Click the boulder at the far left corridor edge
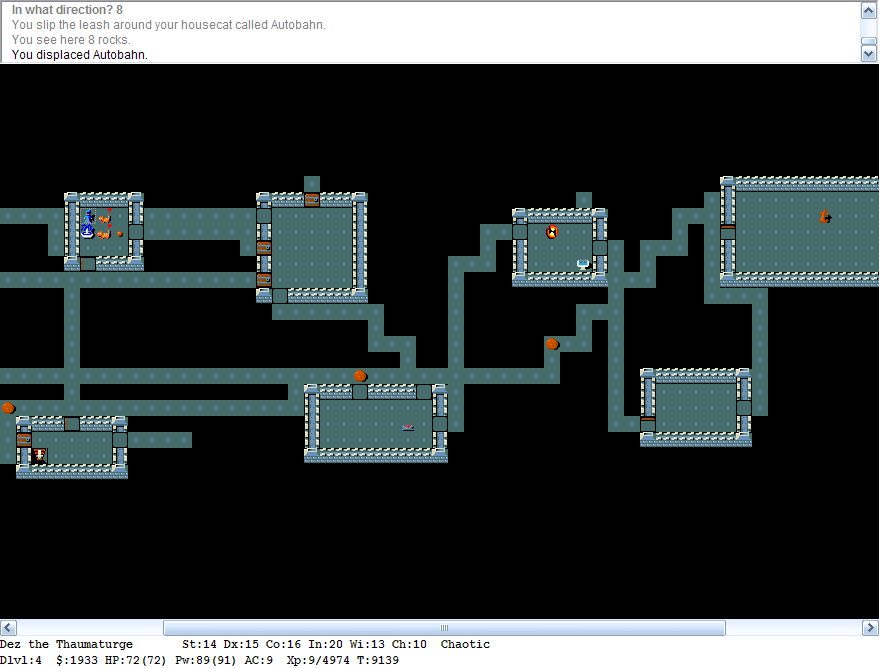 8,407
